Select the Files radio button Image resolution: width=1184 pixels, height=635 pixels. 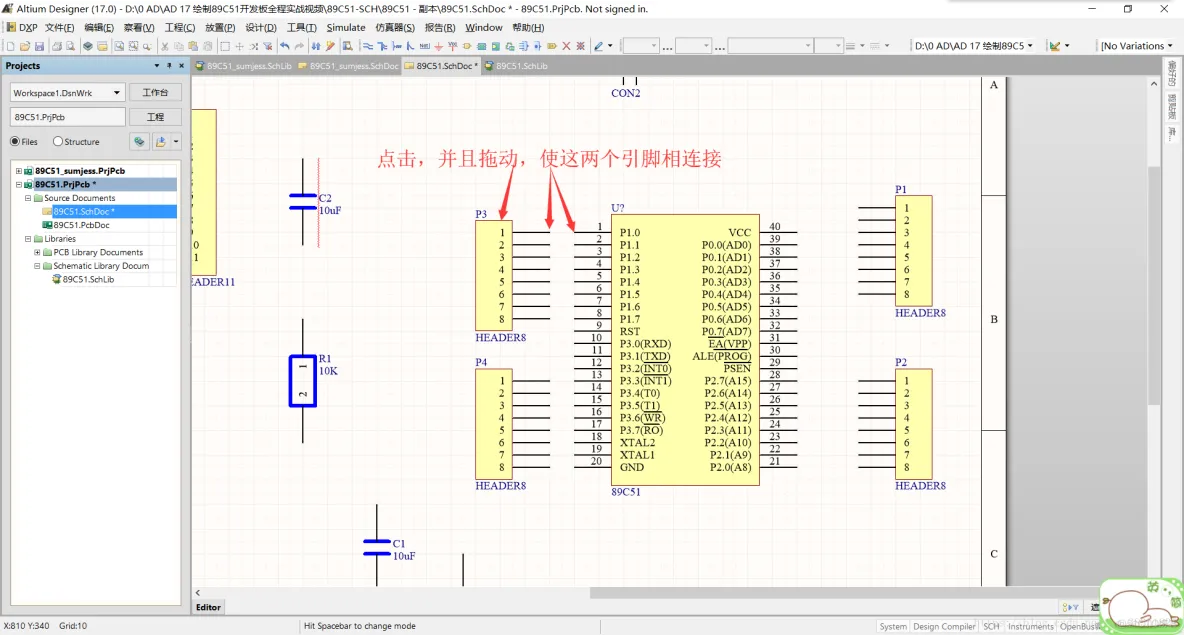click(15, 141)
